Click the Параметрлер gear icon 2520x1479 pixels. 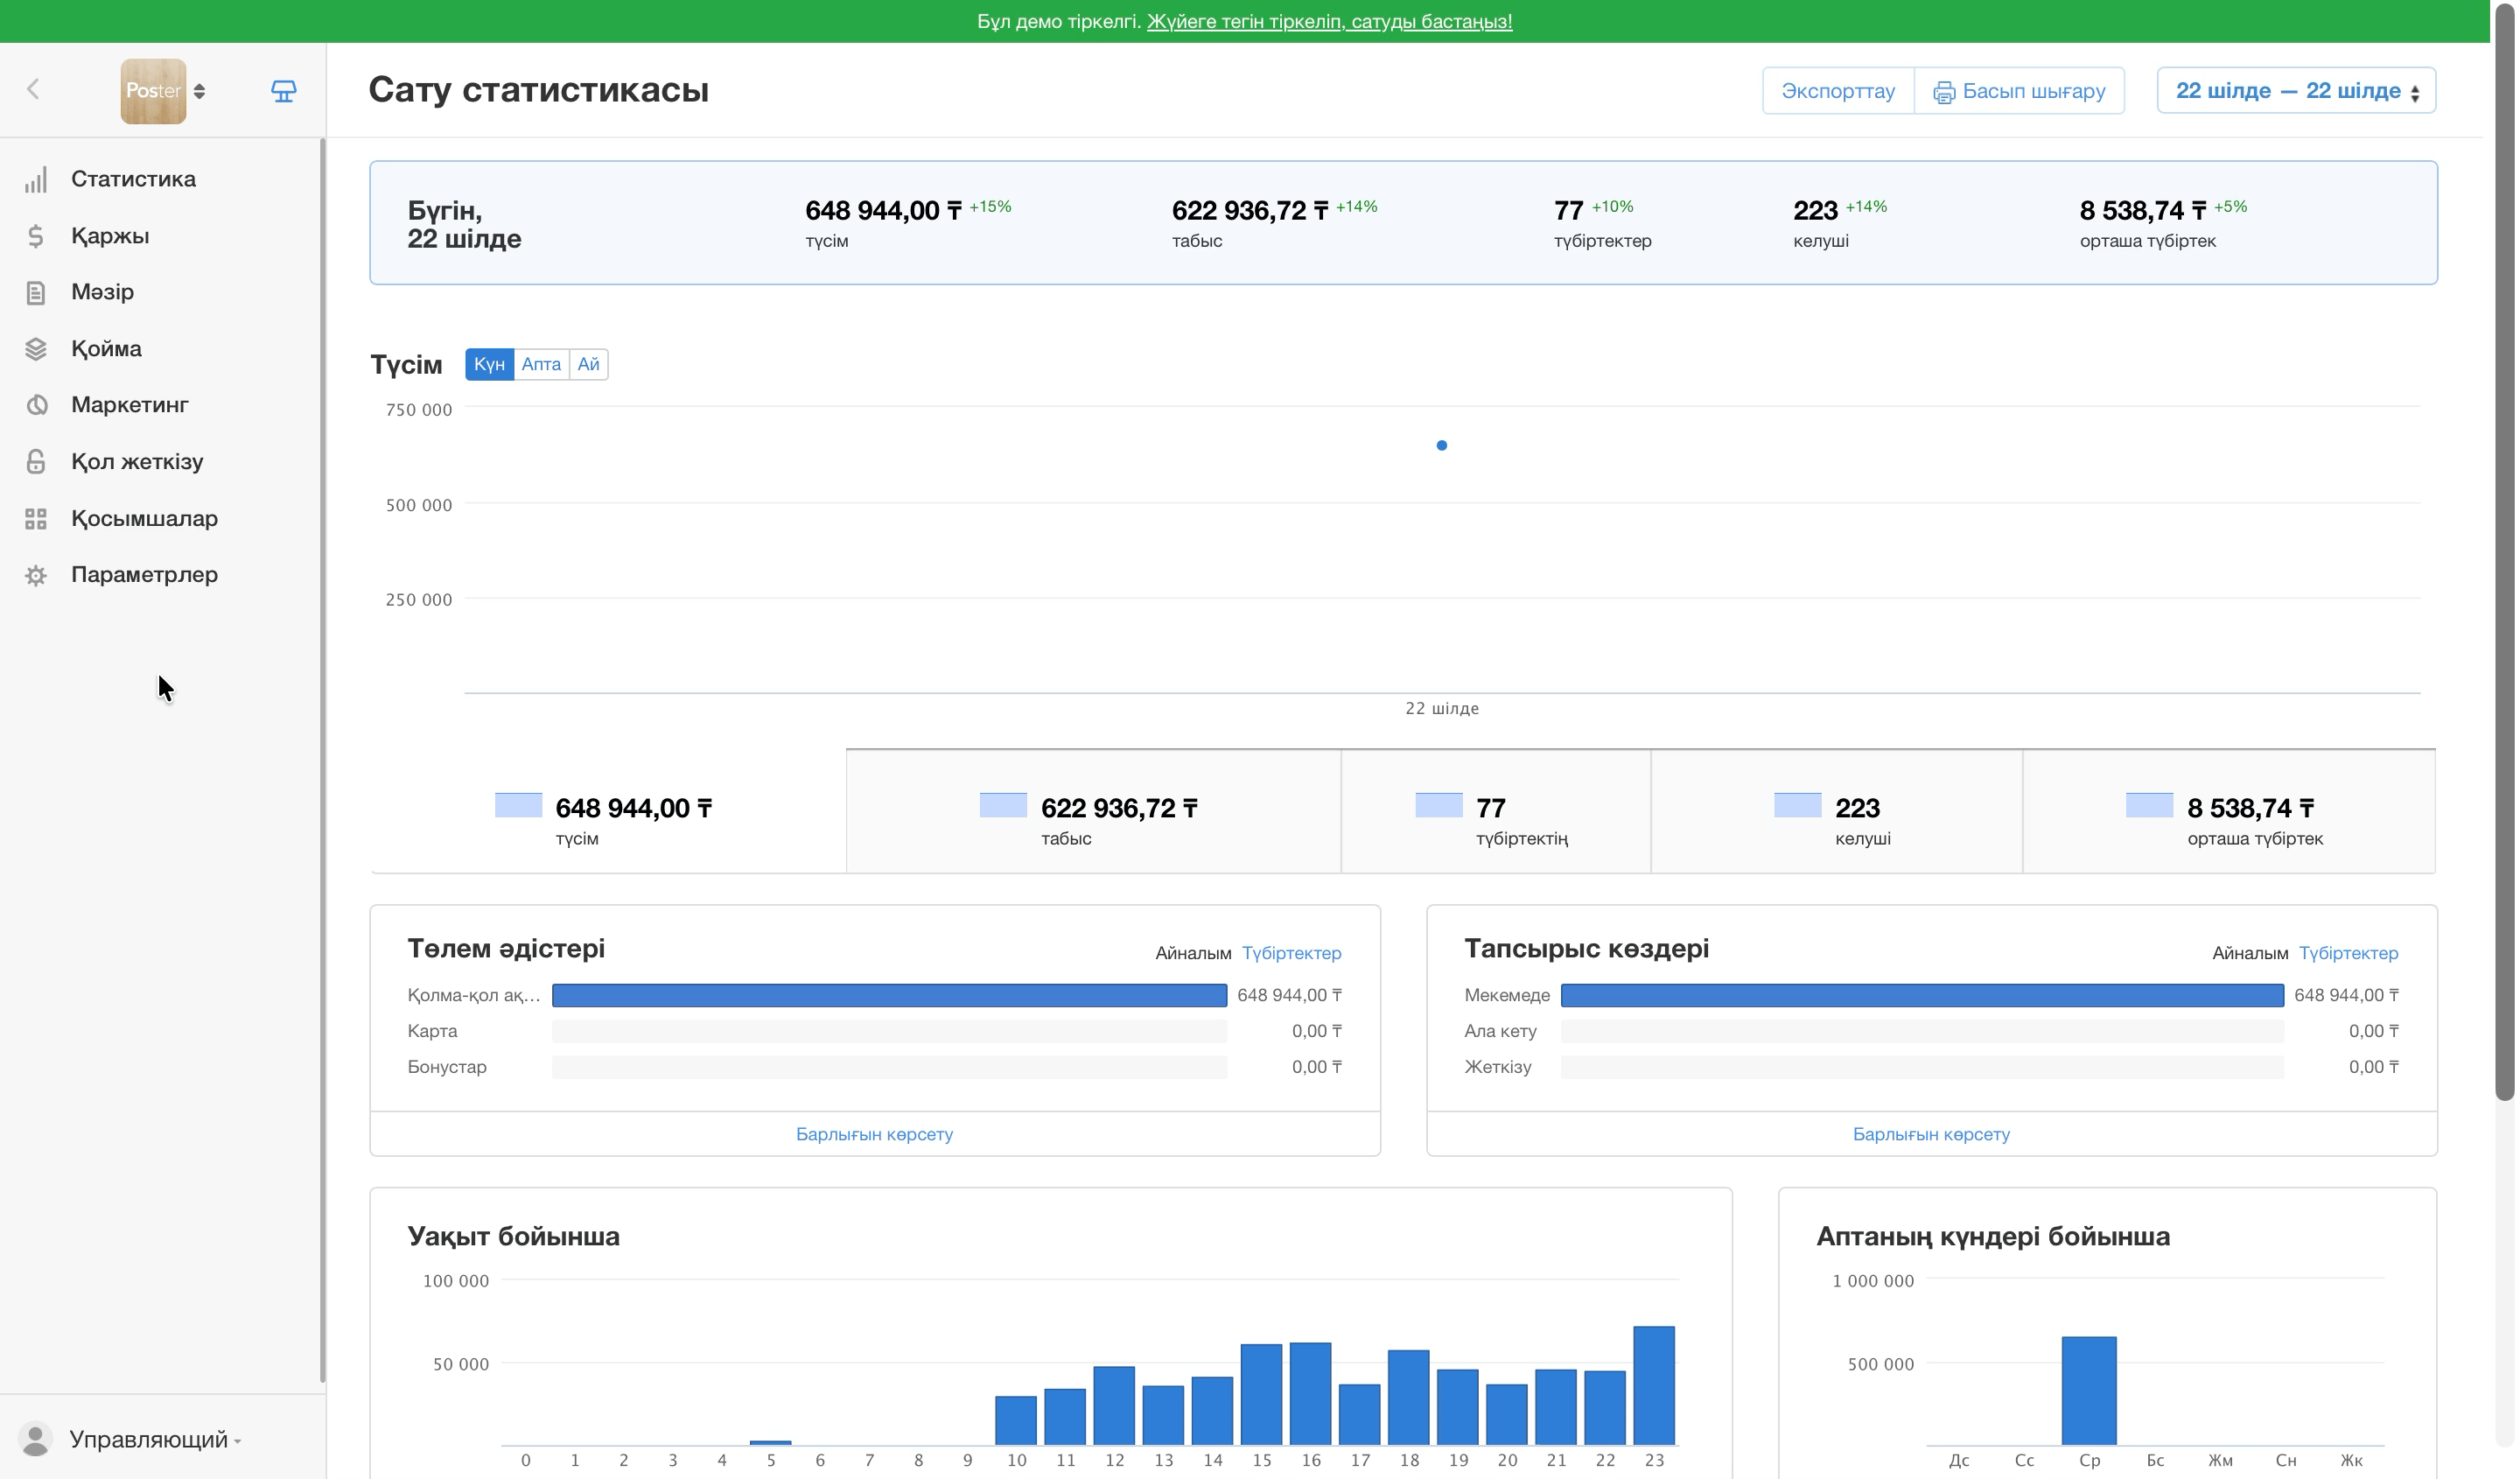(x=36, y=575)
